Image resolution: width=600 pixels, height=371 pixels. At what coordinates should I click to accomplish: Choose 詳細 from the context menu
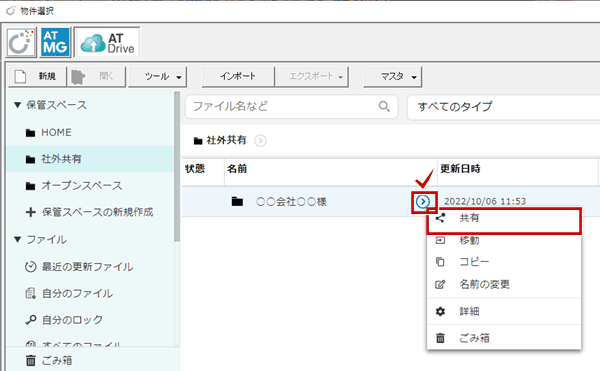pos(504,311)
